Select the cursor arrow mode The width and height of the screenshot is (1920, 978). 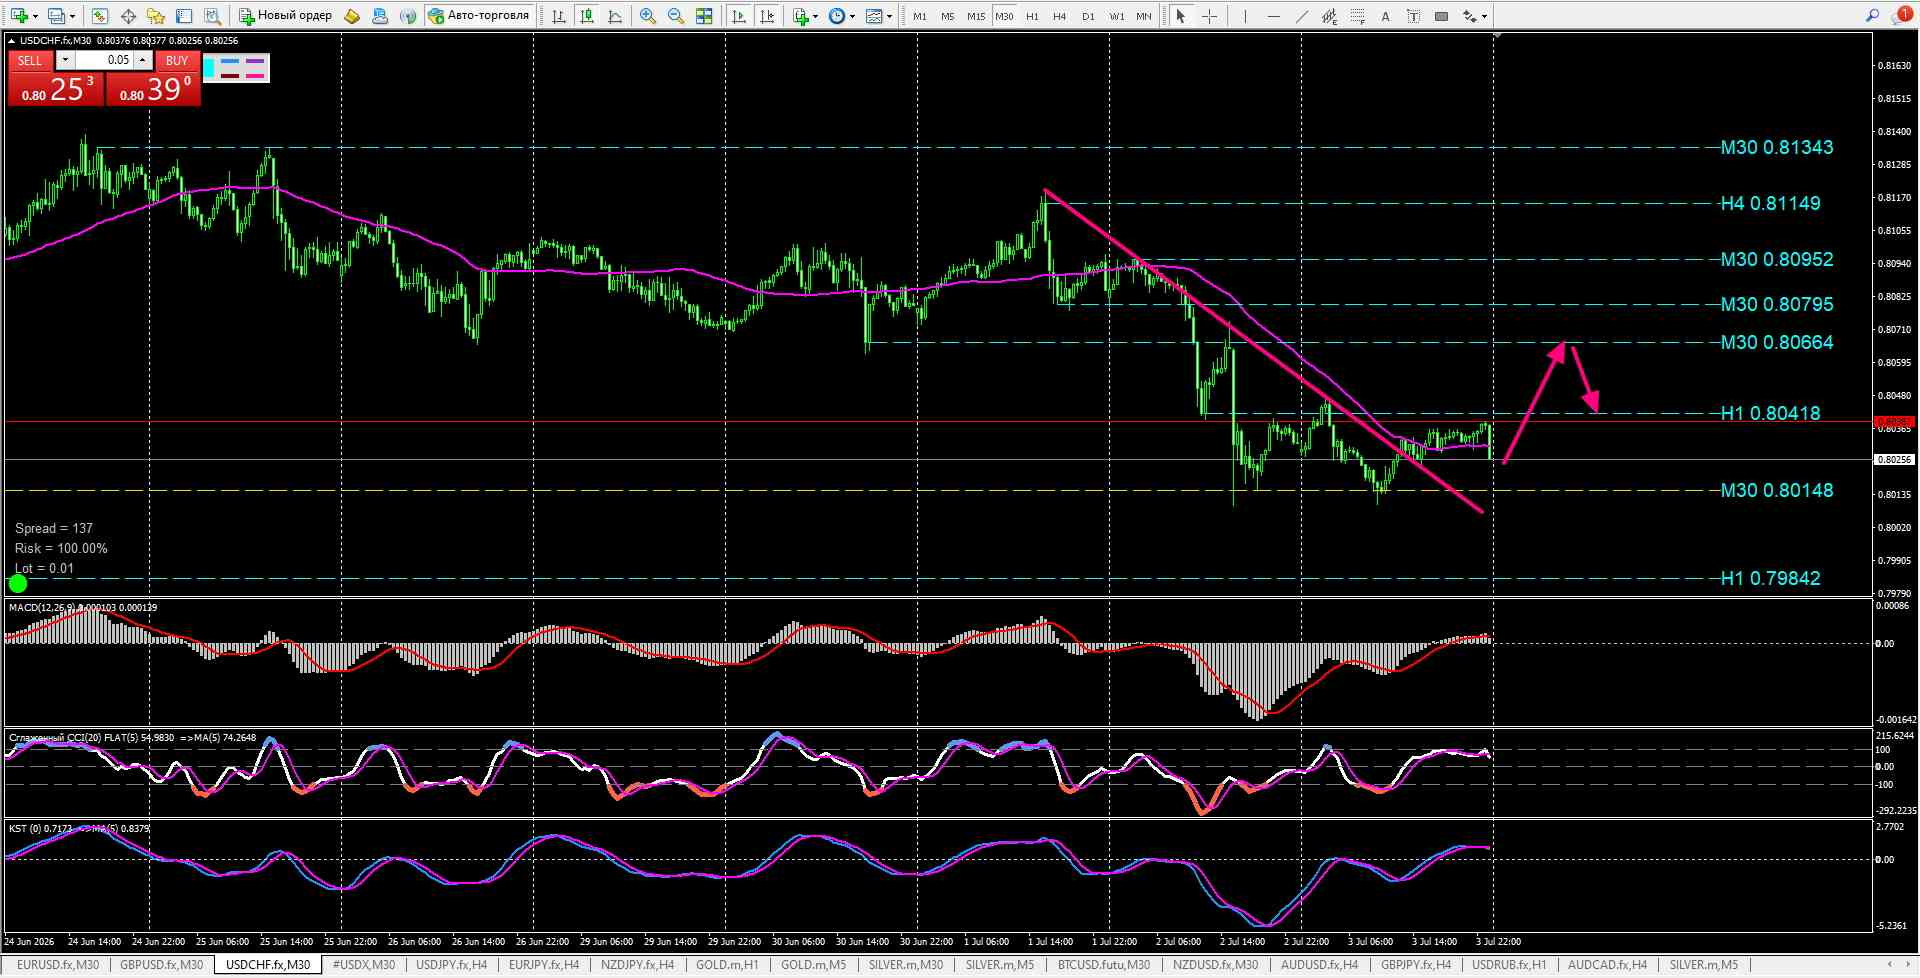click(x=1181, y=16)
